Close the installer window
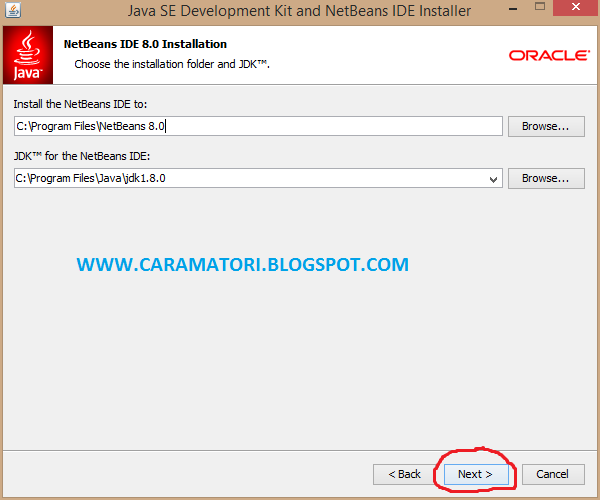600x500 pixels. click(x=576, y=7)
